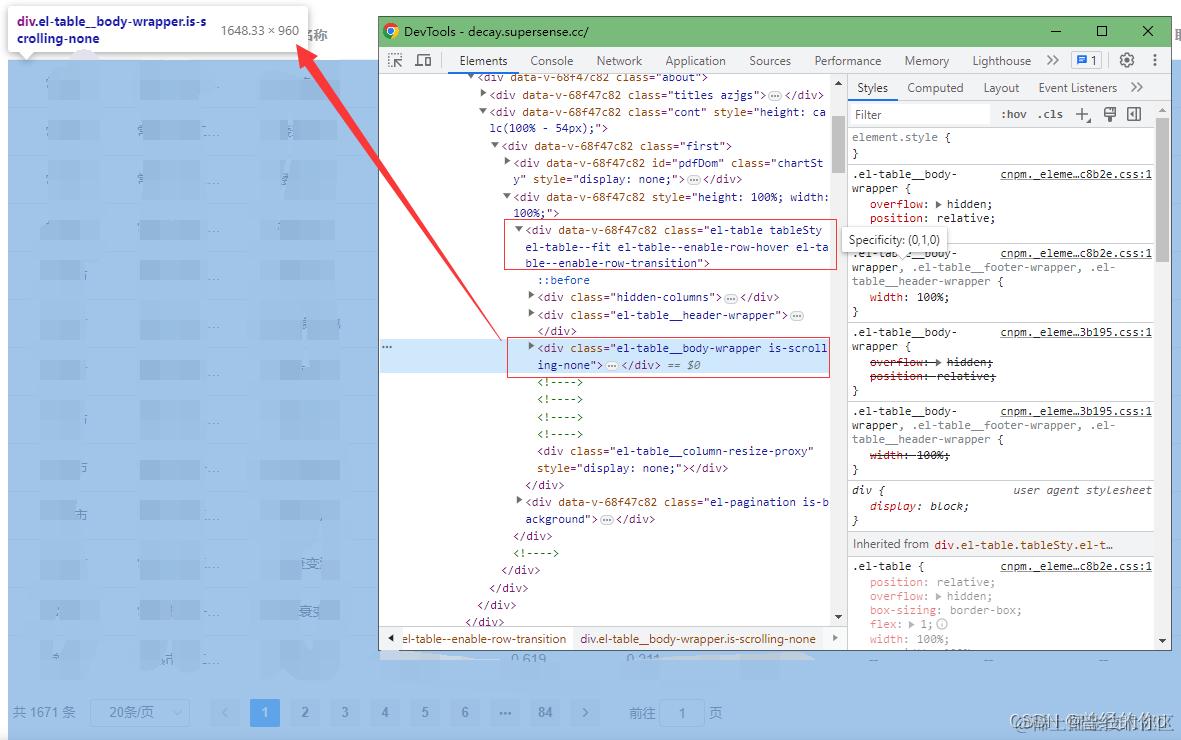Click Elements panel scrollbar down arrow
The height and width of the screenshot is (740, 1181).
click(x=838, y=617)
